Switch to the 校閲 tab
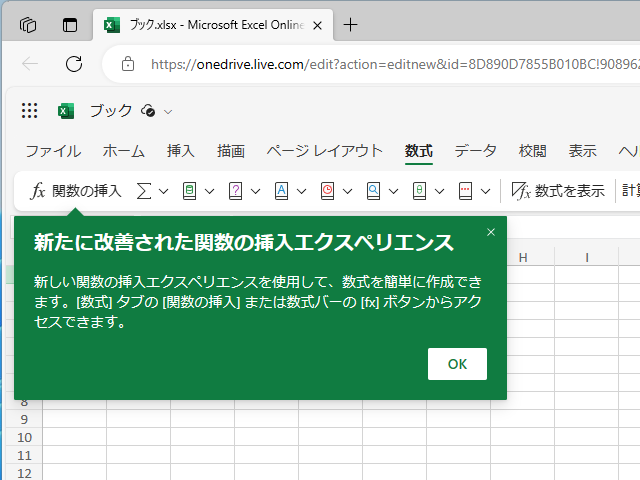640x480 pixels. point(532,151)
